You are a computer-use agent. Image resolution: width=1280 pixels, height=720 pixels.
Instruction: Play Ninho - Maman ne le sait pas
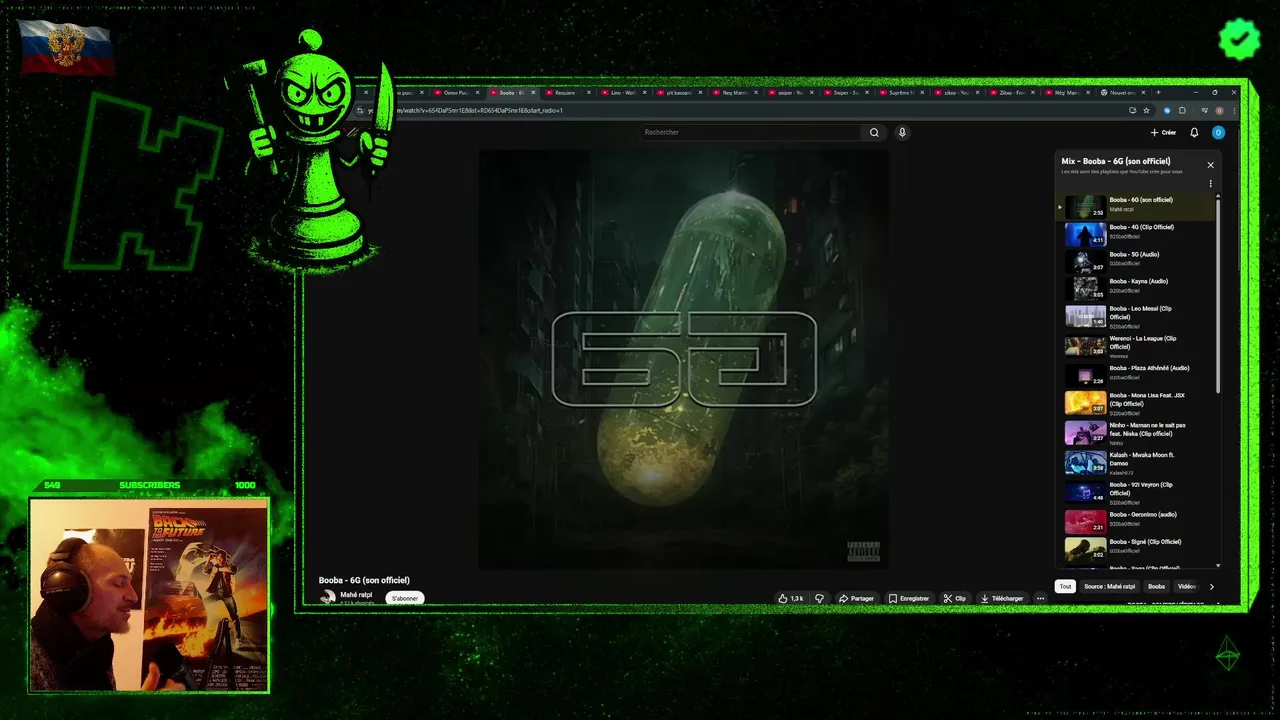tap(1137, 432)
